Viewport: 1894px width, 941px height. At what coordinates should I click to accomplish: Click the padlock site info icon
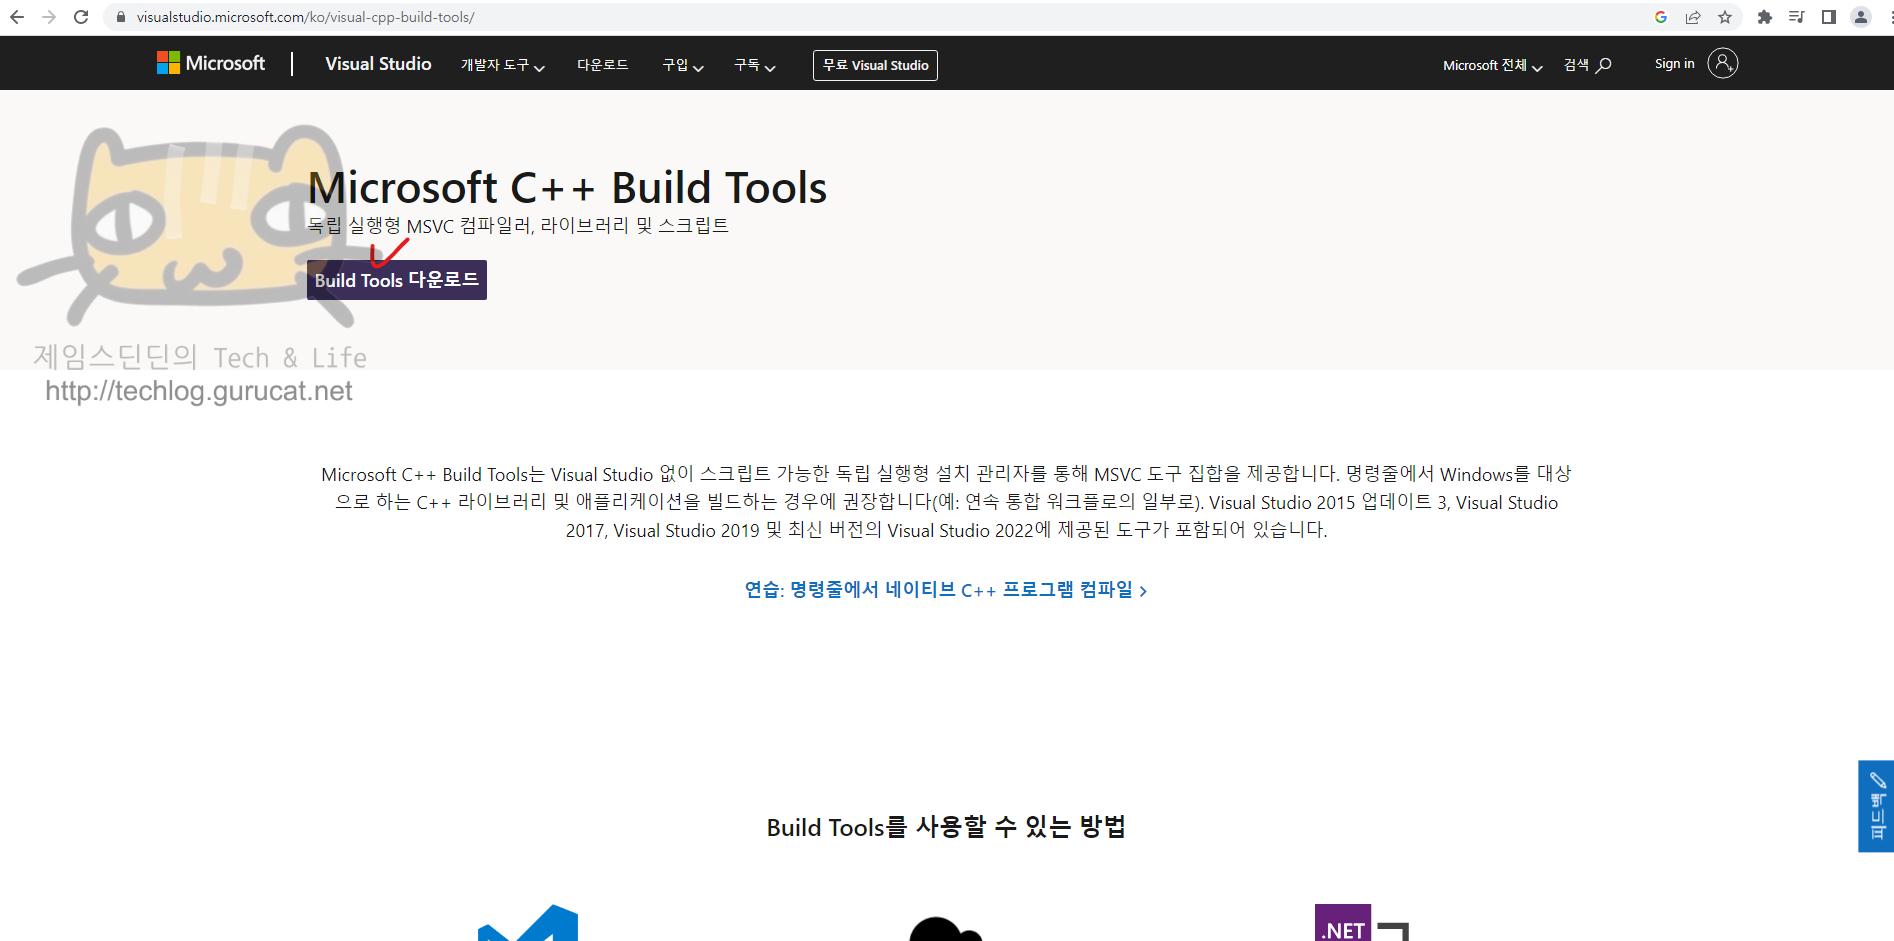point(121,17)
